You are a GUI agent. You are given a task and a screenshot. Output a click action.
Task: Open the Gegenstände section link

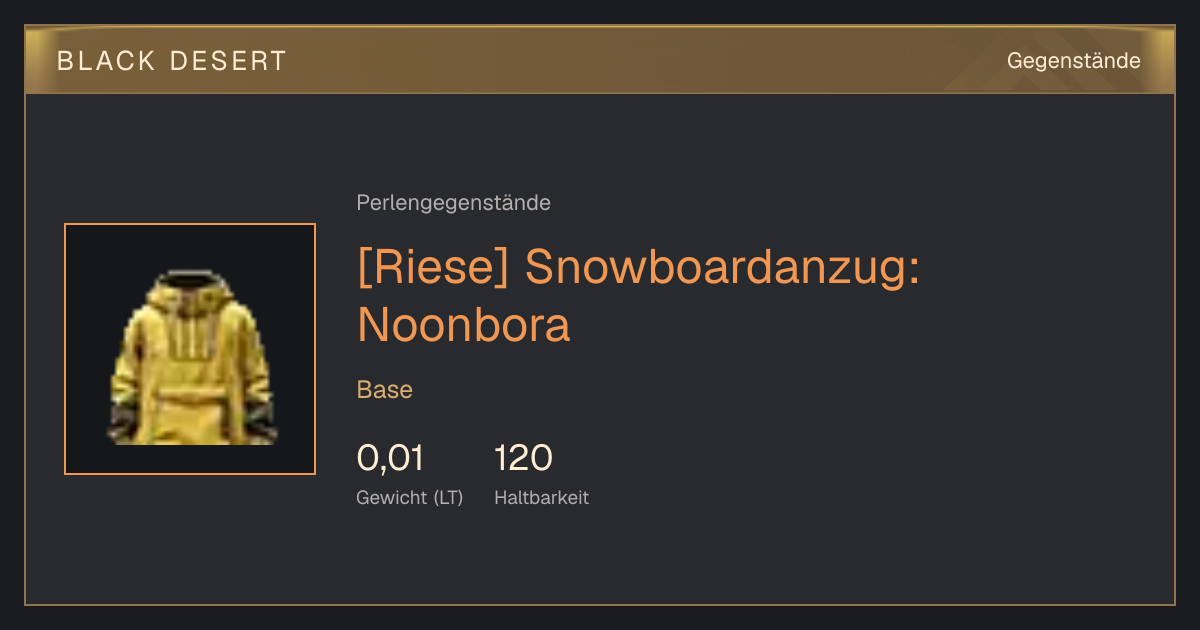pos(1073,61)
